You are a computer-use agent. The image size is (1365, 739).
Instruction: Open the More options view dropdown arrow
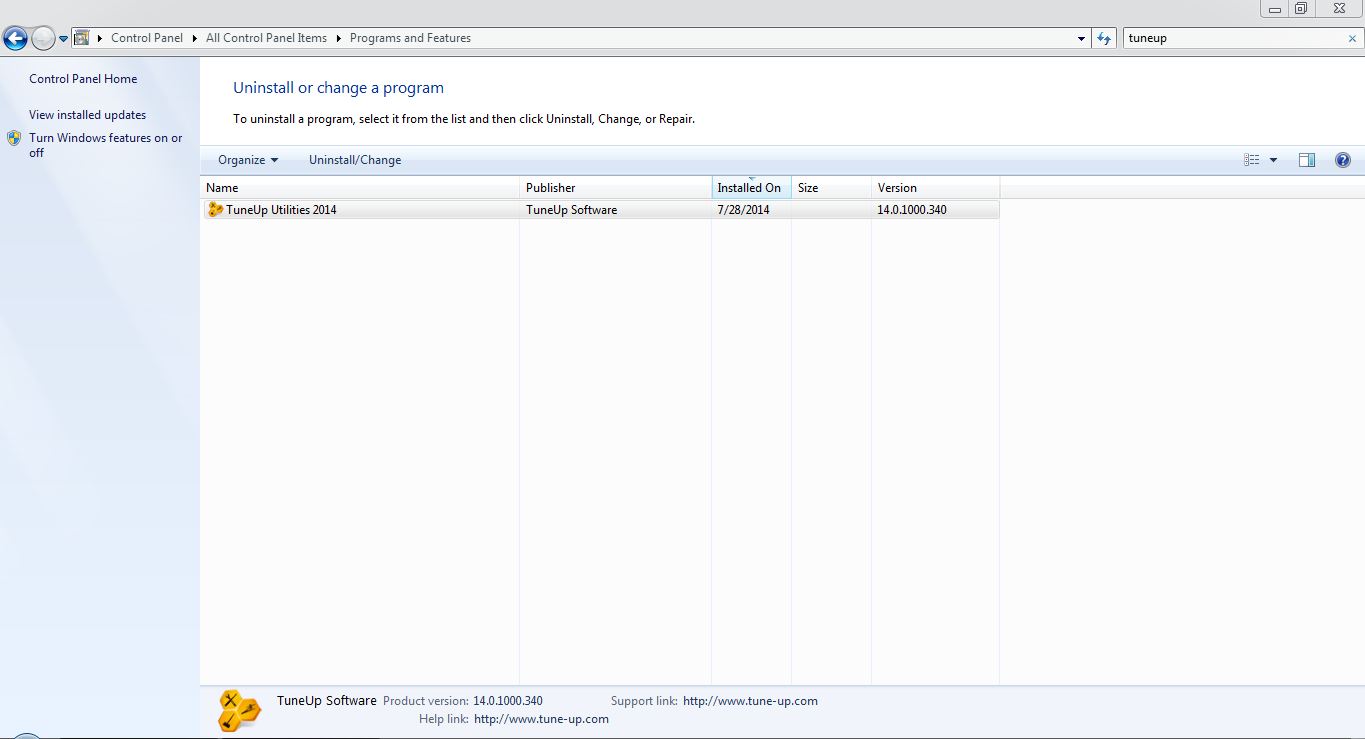1273,160
